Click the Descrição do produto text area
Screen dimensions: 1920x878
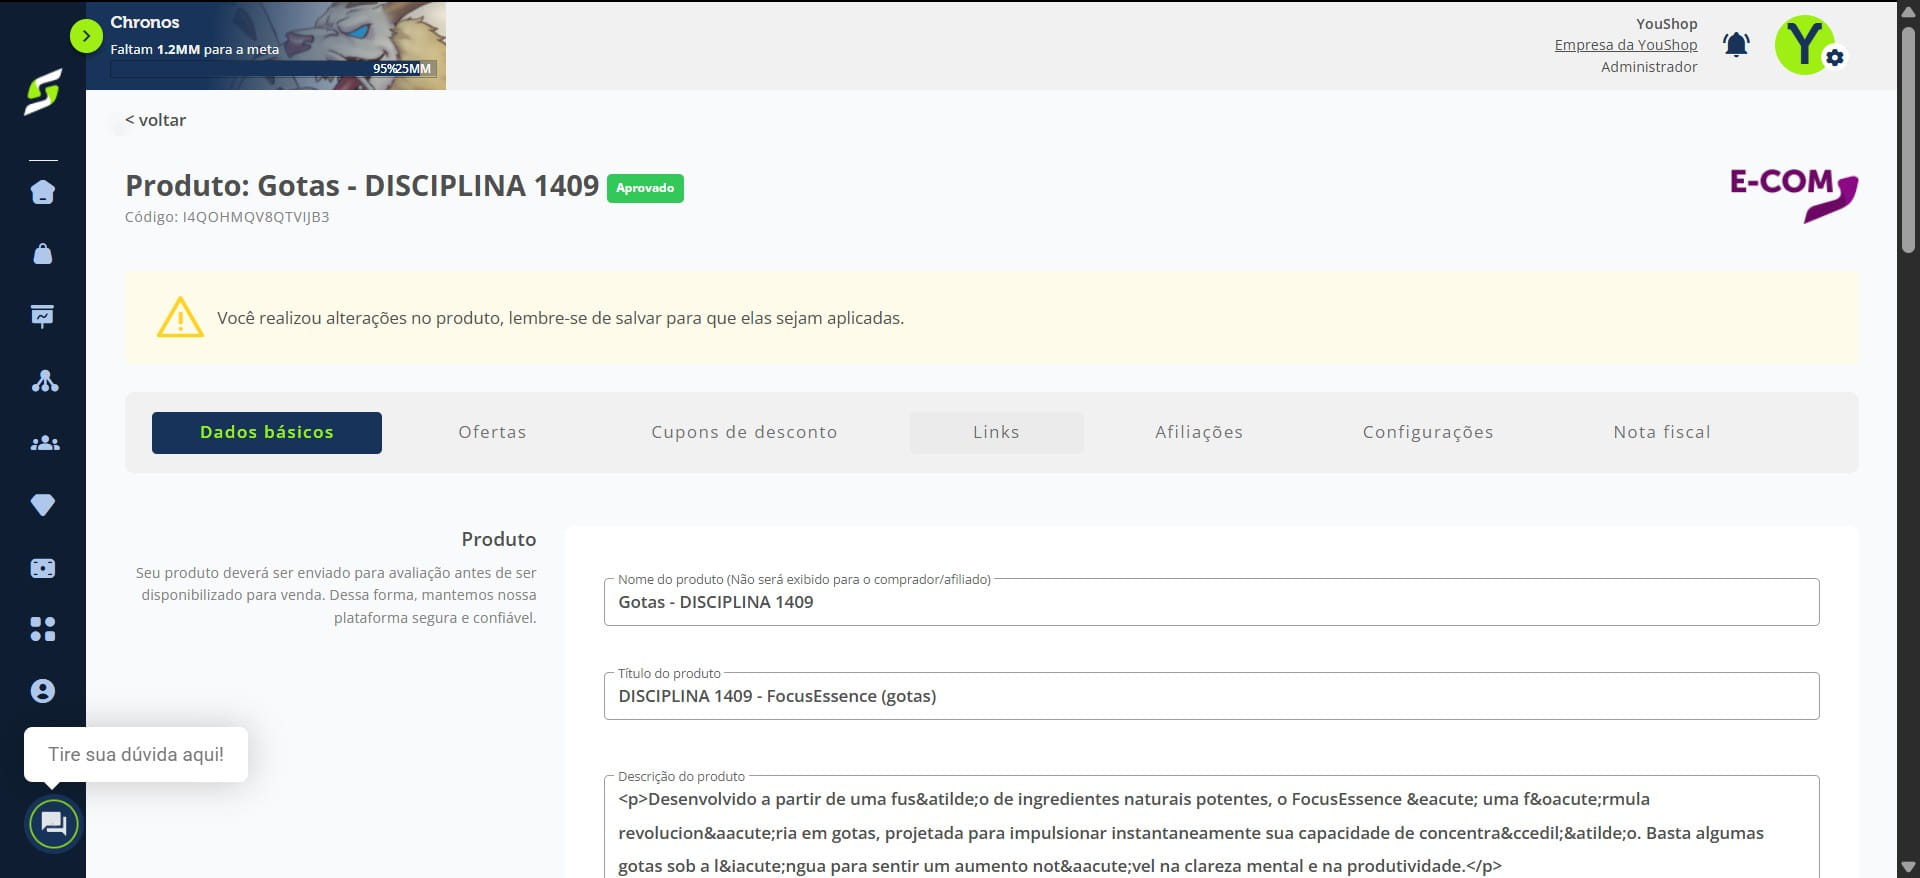pyautogui.click(x=1211, y=828)
